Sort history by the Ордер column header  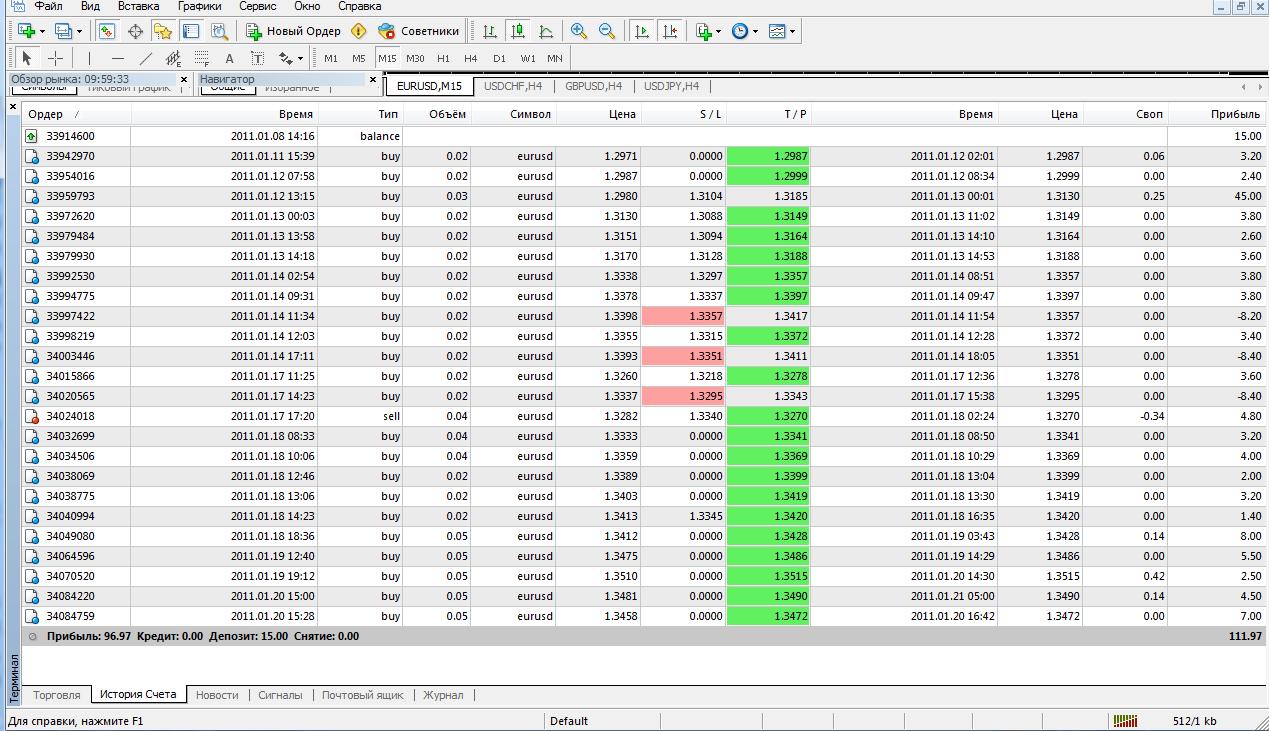click(x=76, y=114)
